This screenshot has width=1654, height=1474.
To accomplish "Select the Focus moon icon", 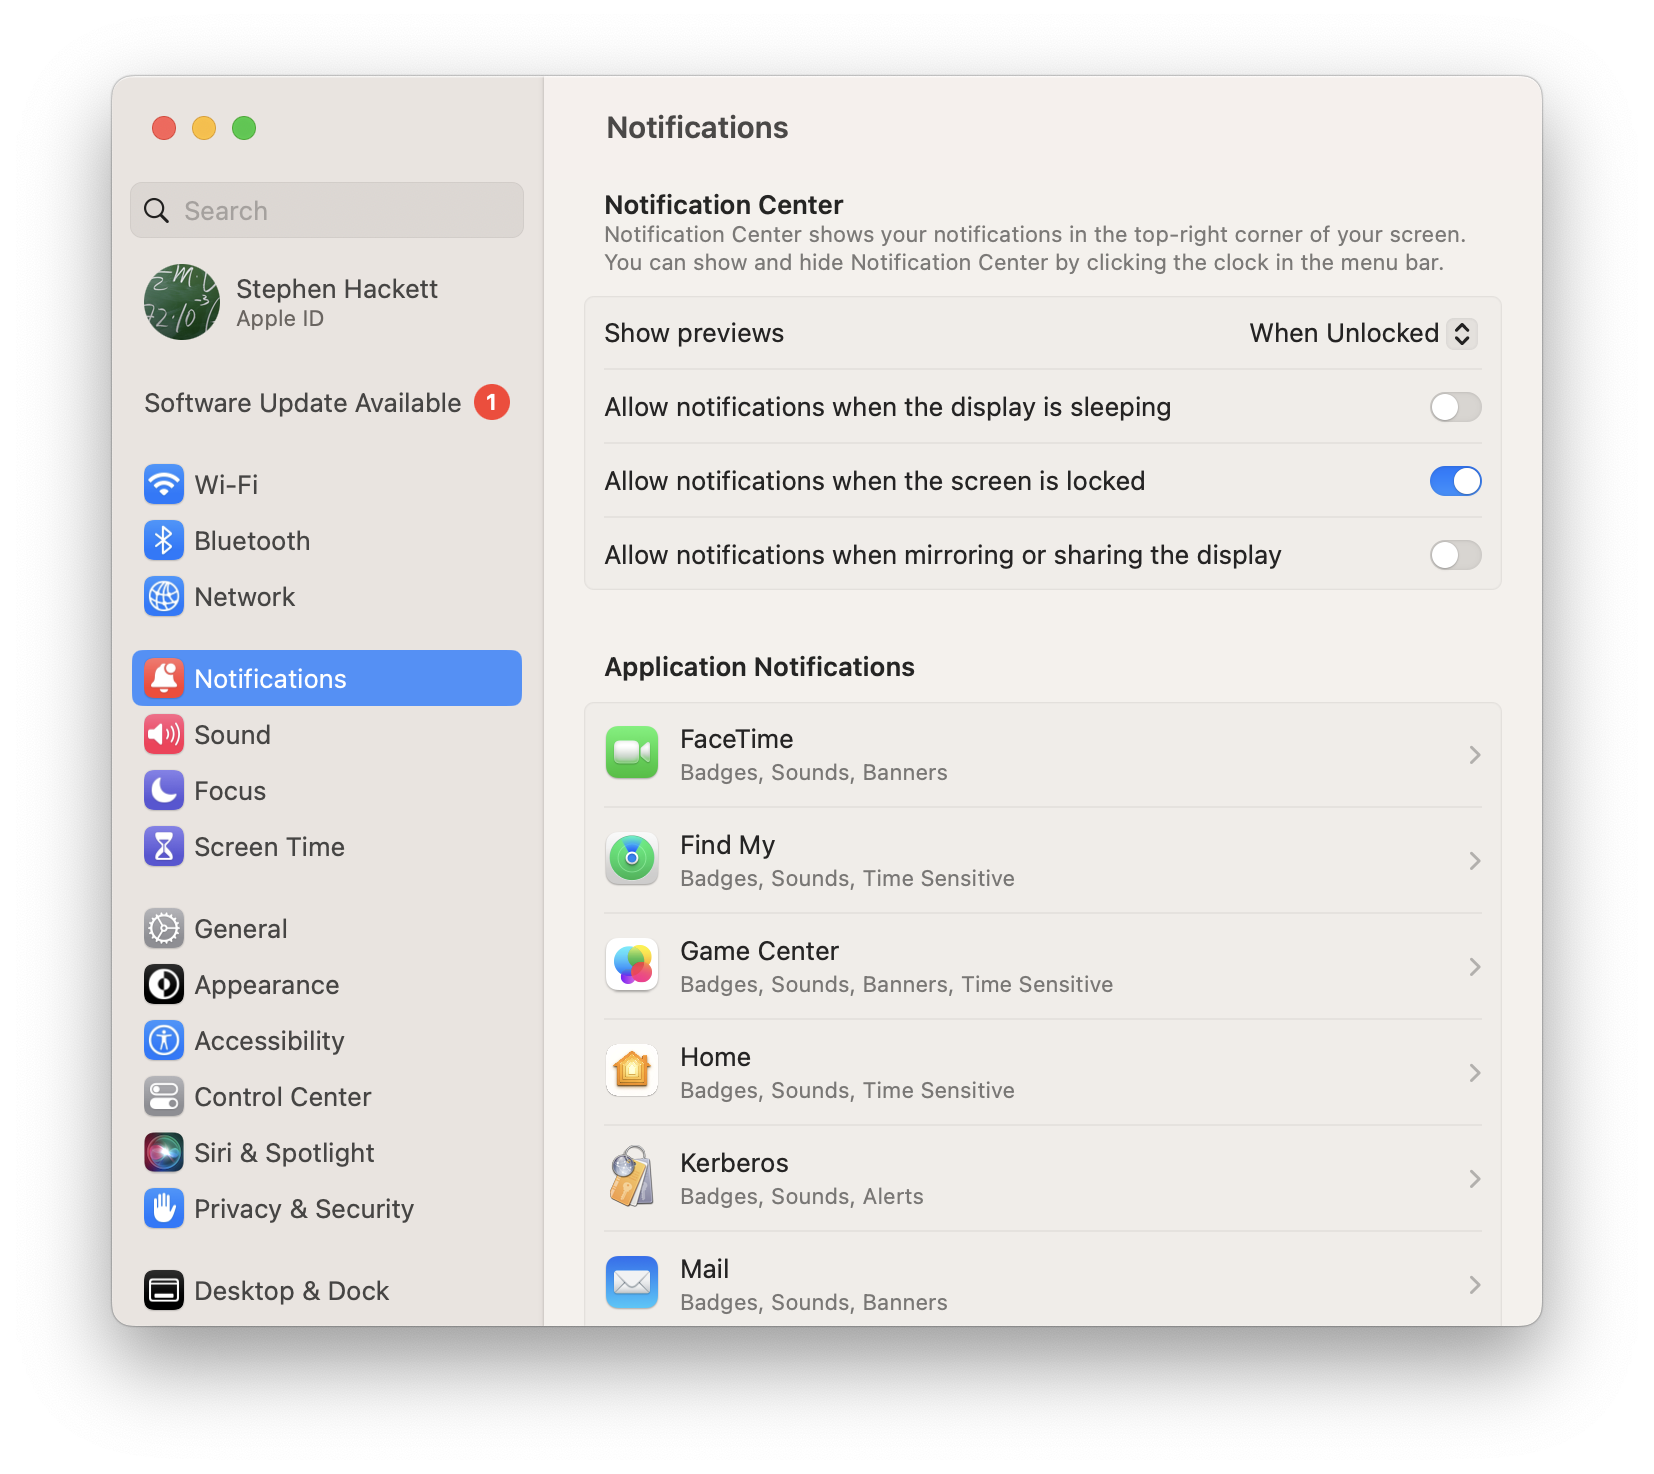I will tap(164, 791).
